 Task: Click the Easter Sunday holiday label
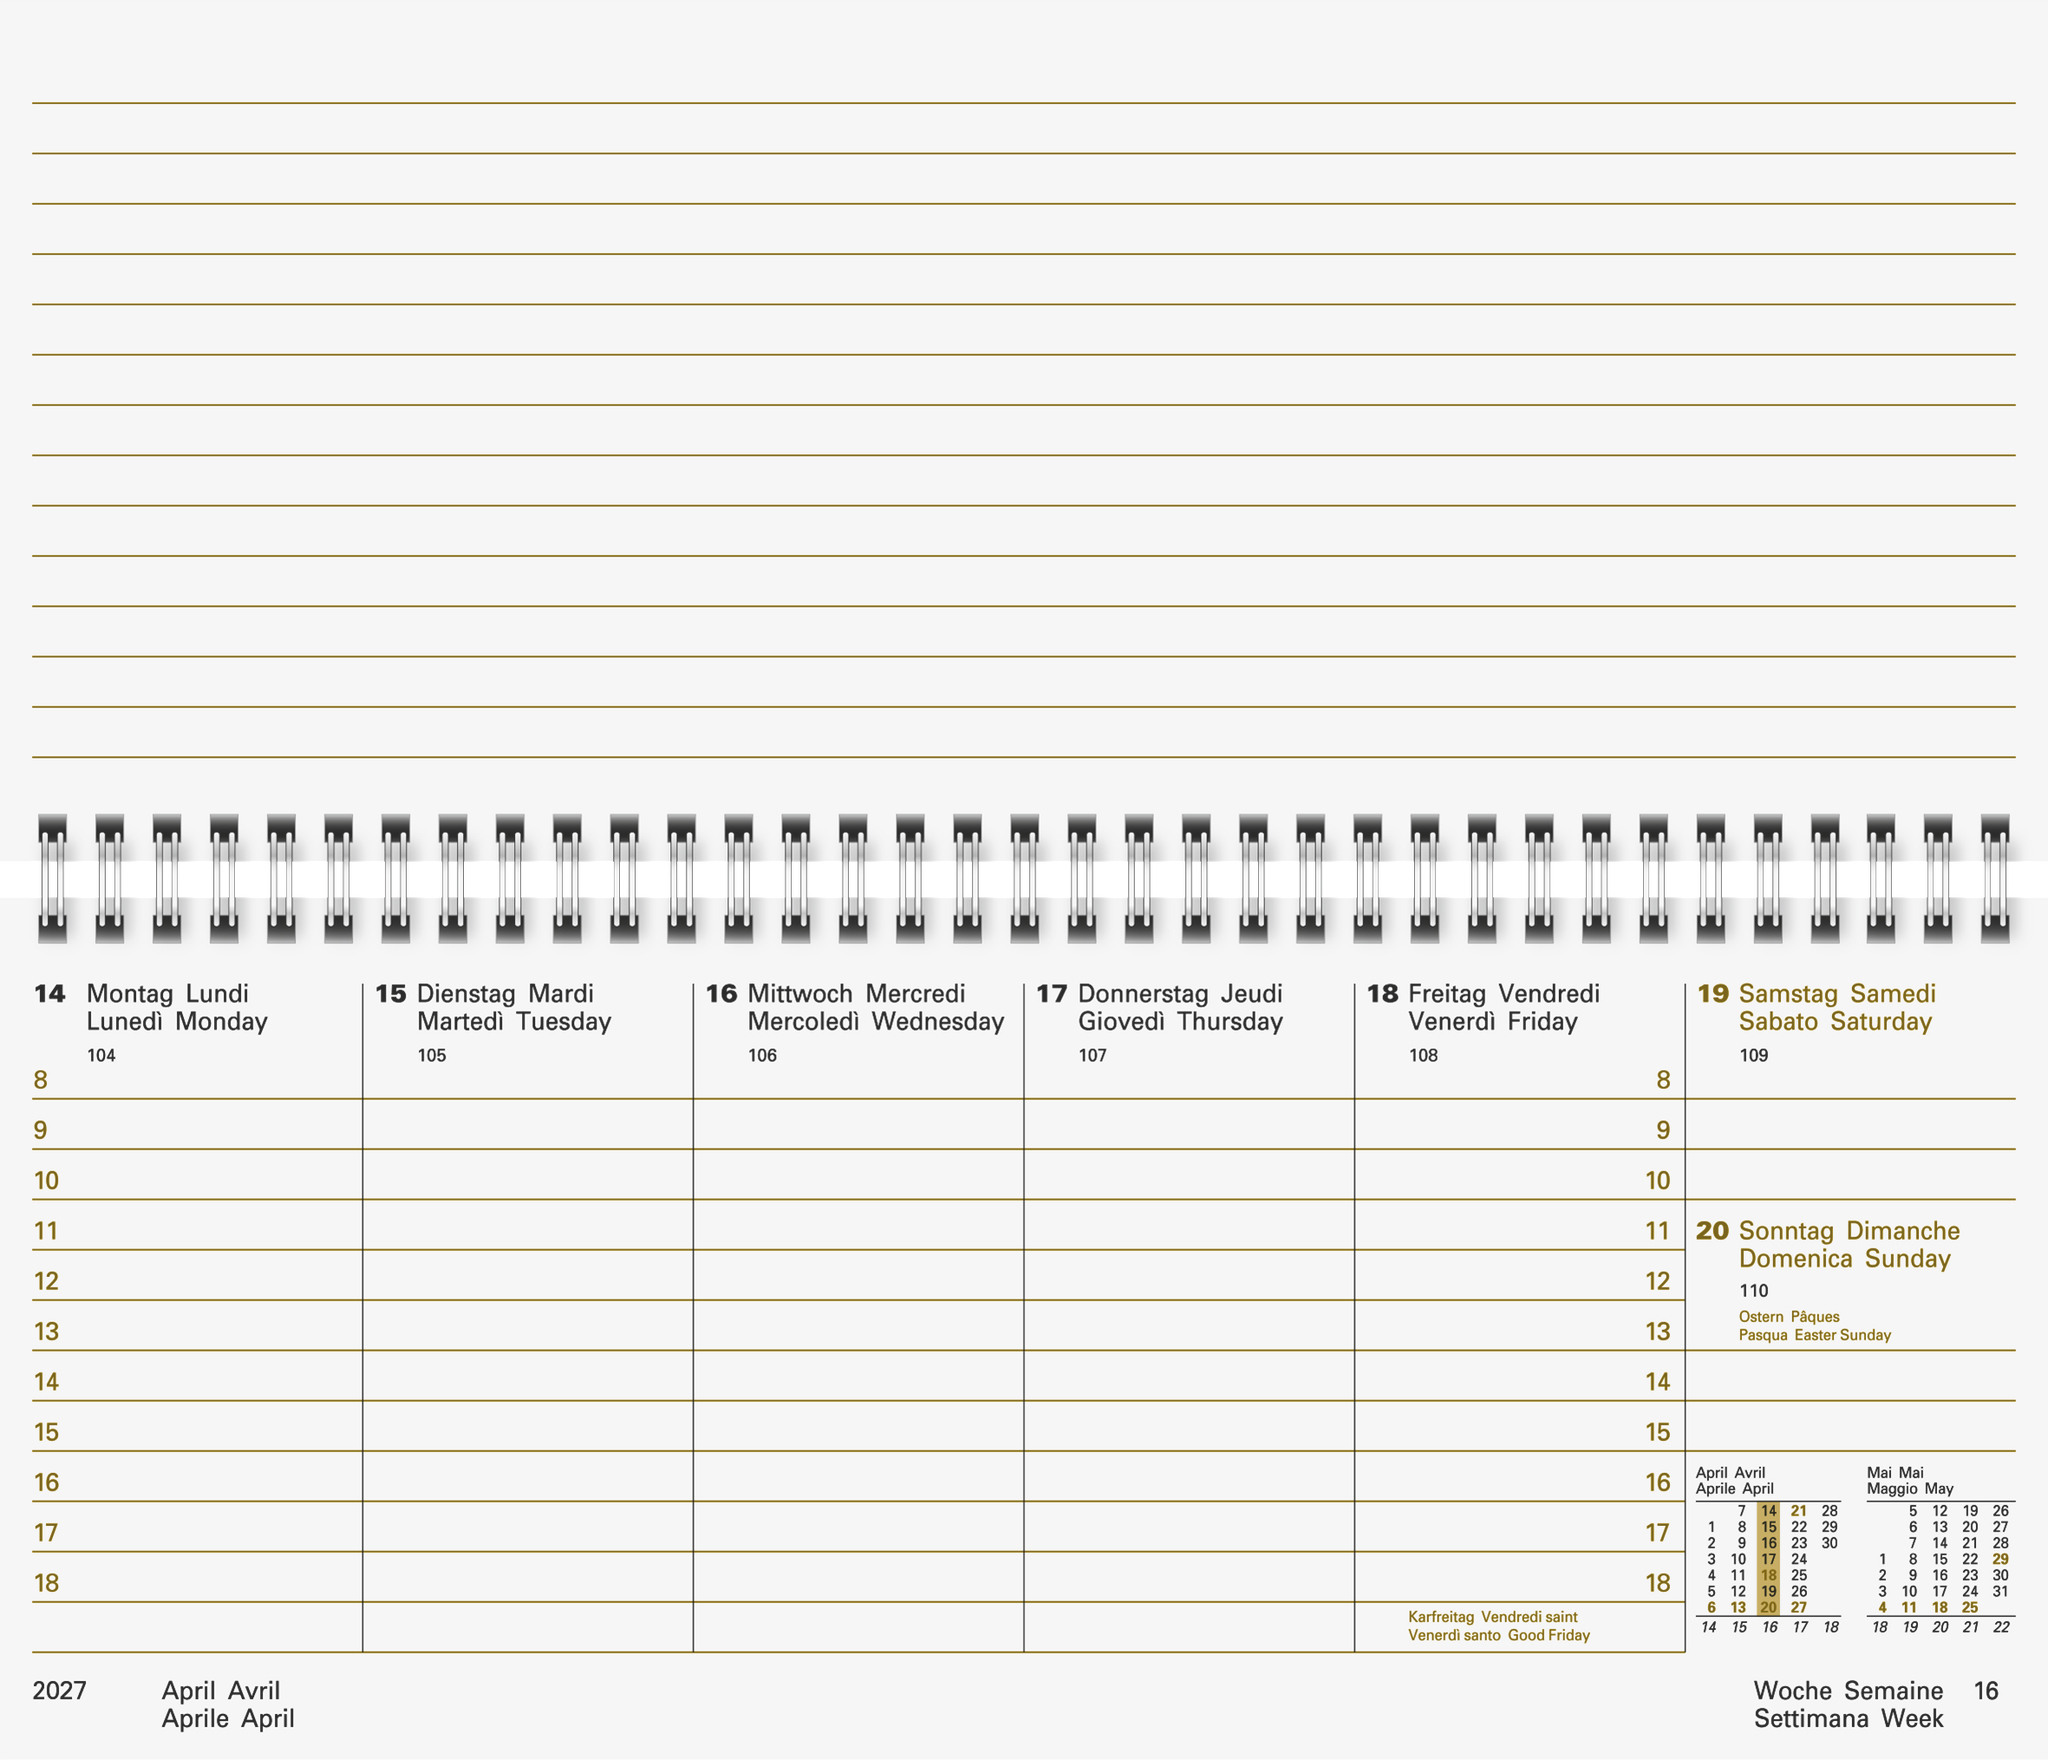pyautogui.click(x=1814, y=1326)
